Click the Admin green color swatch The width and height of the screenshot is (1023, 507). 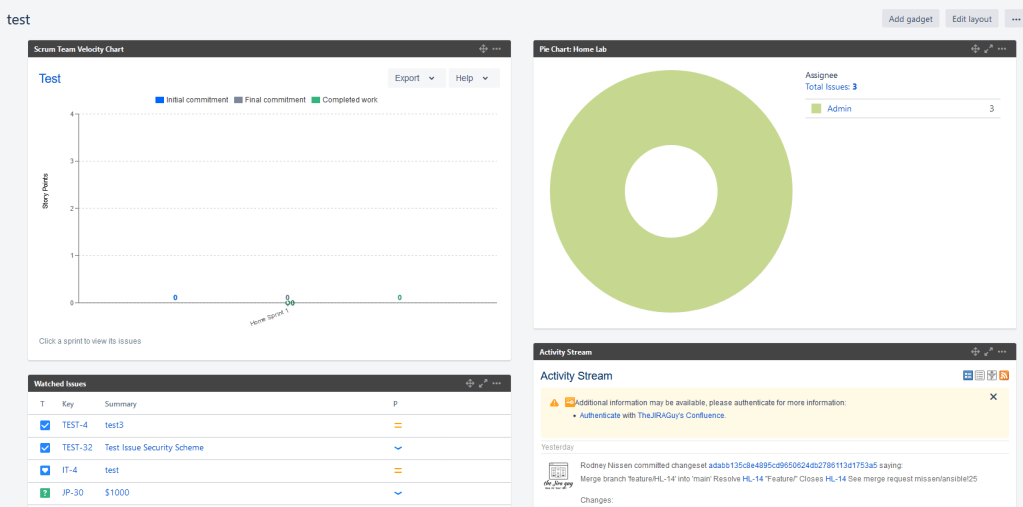tap(816, 109)
